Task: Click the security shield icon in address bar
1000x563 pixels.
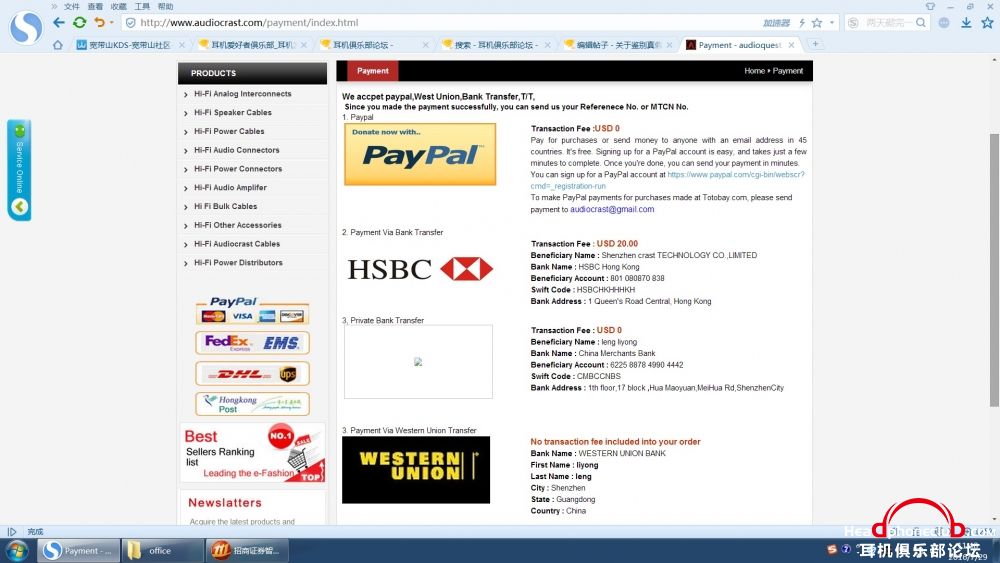Action: pos(130,22)
